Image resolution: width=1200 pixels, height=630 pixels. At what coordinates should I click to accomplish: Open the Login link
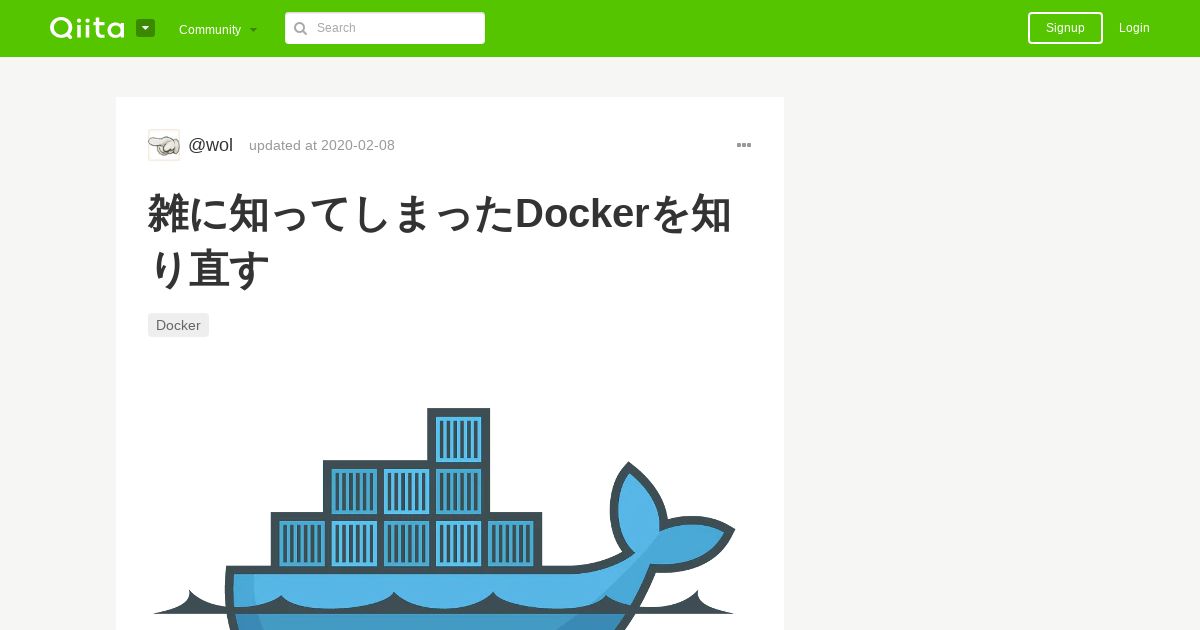1134,28
